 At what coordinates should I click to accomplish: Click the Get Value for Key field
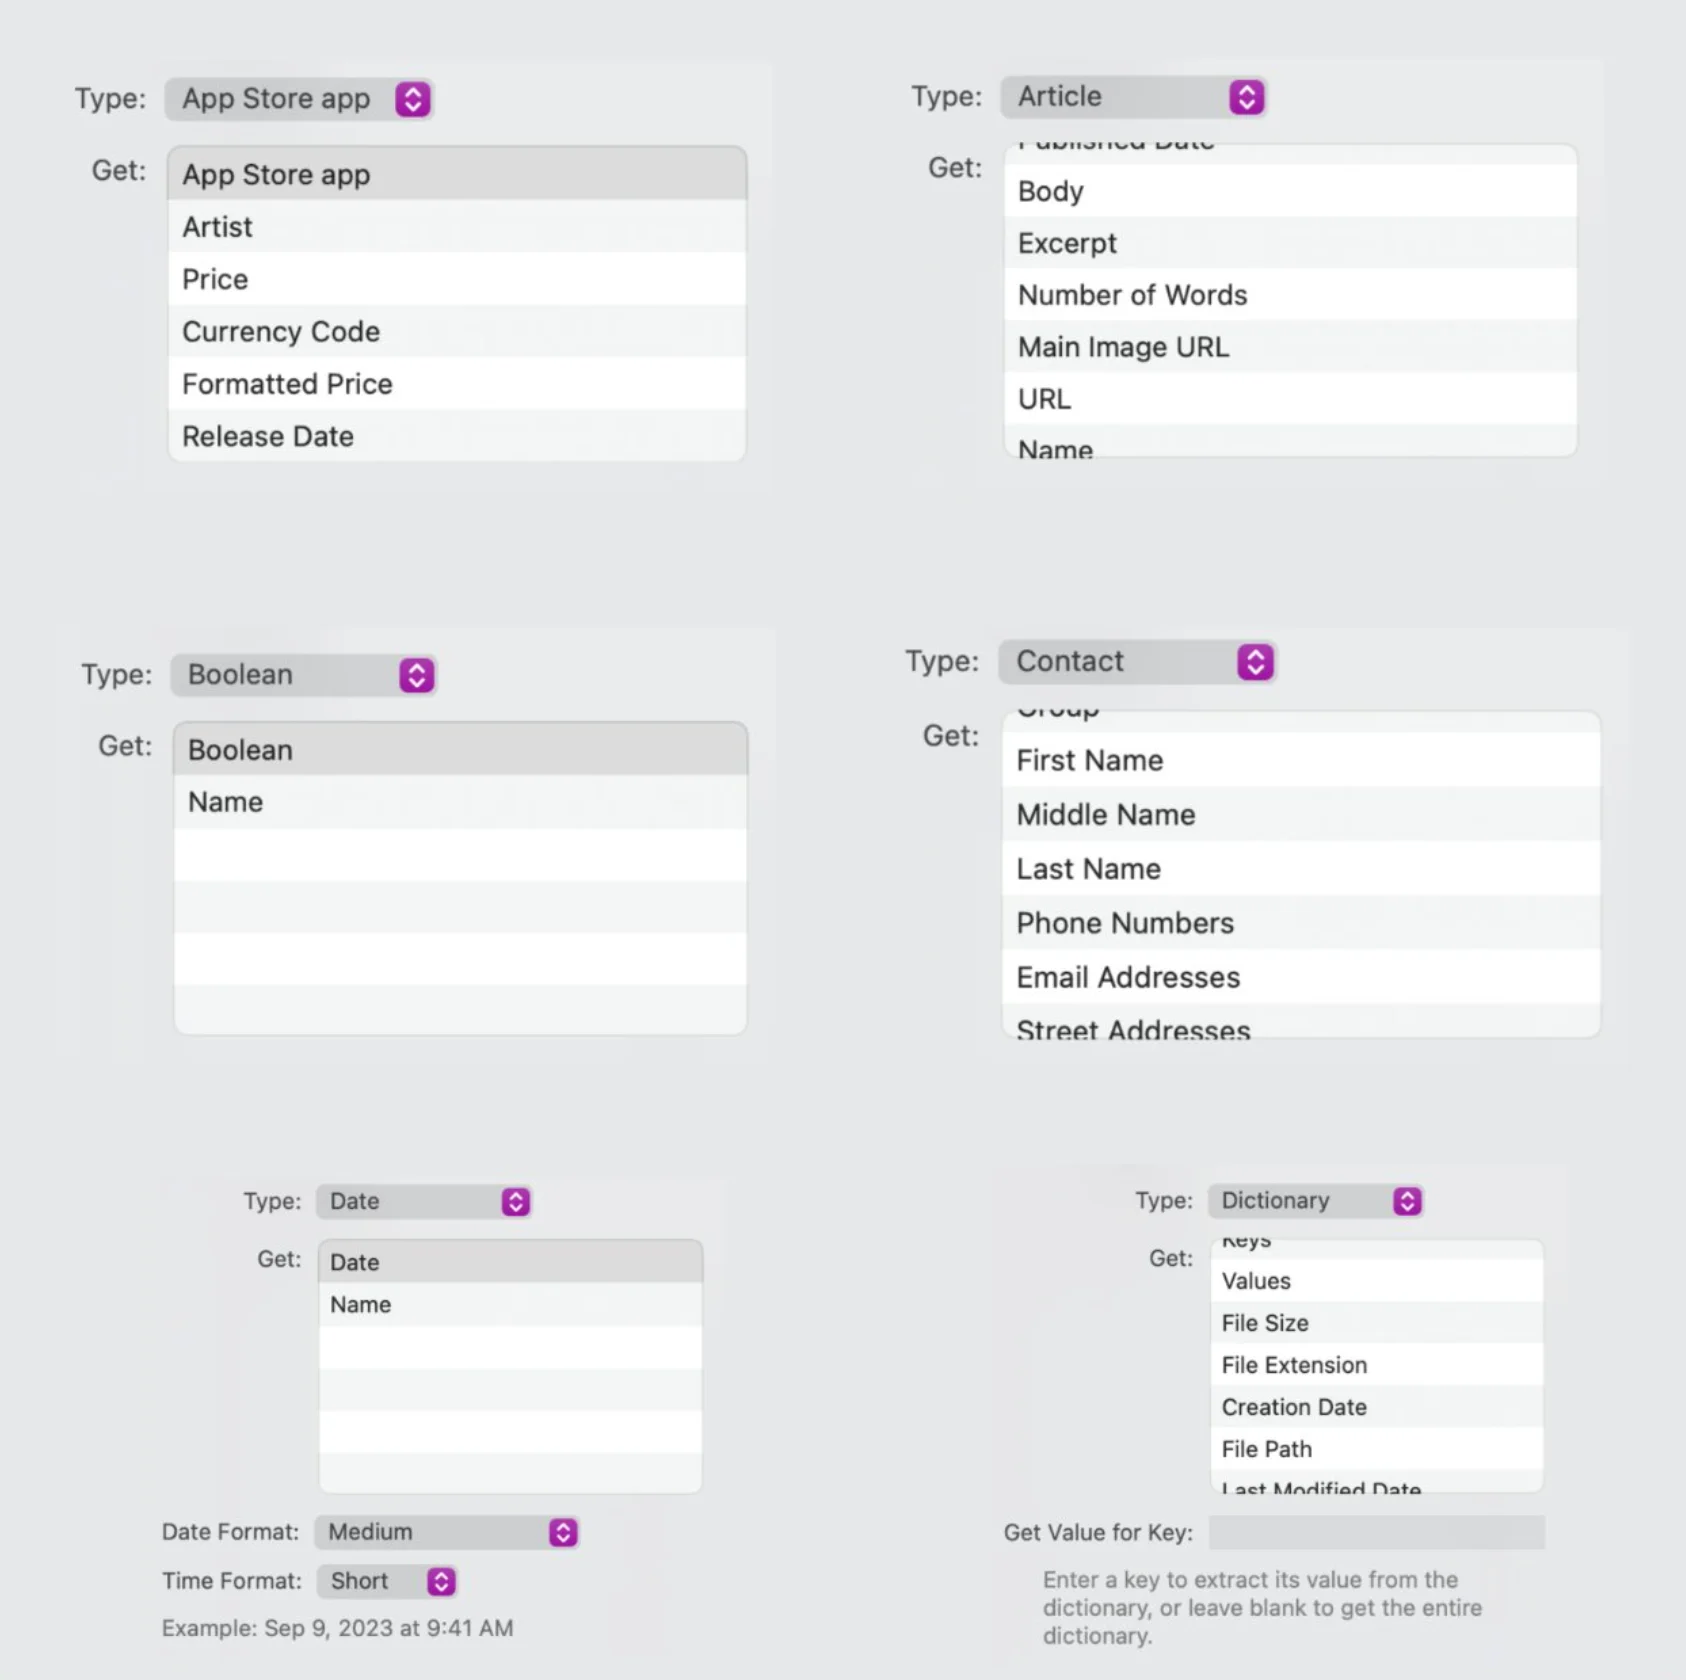tap(1376, 1532)
